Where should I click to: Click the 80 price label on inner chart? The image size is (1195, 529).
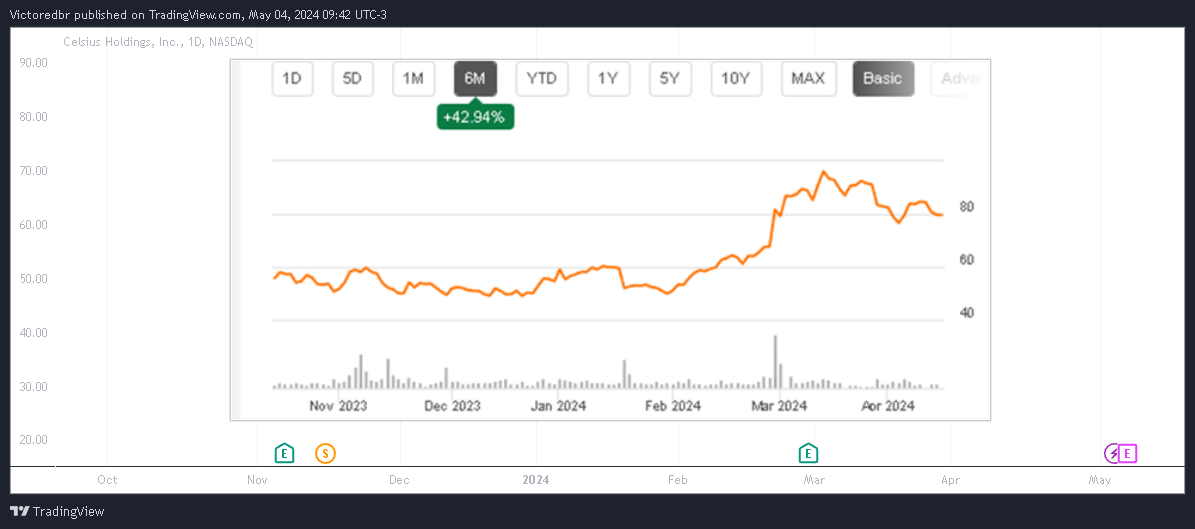(x=968, y=207)
